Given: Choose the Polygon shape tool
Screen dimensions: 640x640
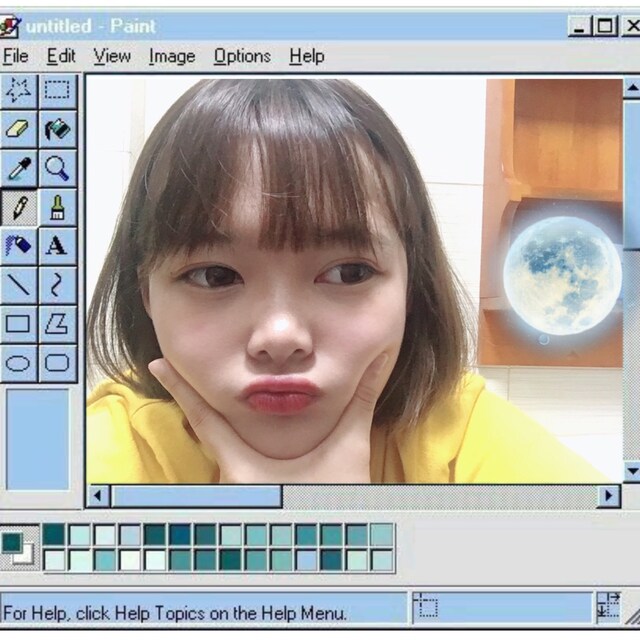Looking at the screenshot, I should point(57,323).
